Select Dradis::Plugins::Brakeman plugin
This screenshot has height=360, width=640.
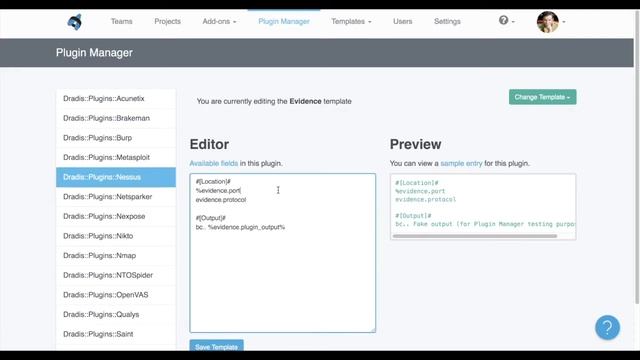pyautogui.click(x=116, y=118)
